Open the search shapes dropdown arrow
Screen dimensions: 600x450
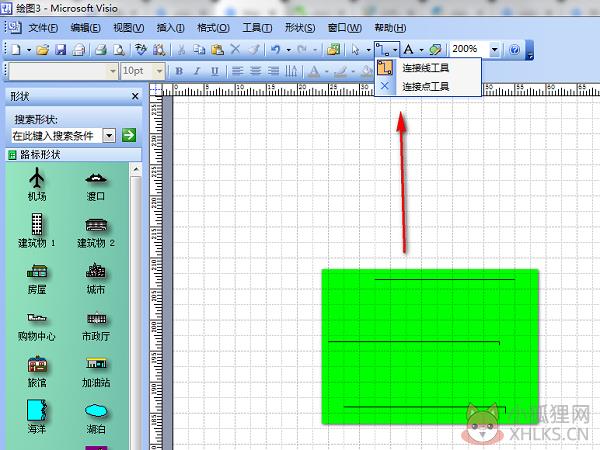(x=109, y=135)
